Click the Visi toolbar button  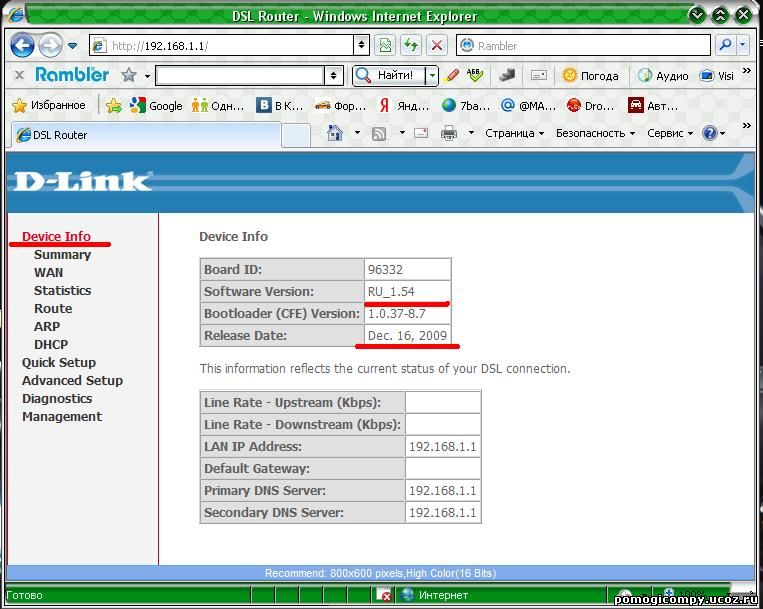[x=717, y=76]
